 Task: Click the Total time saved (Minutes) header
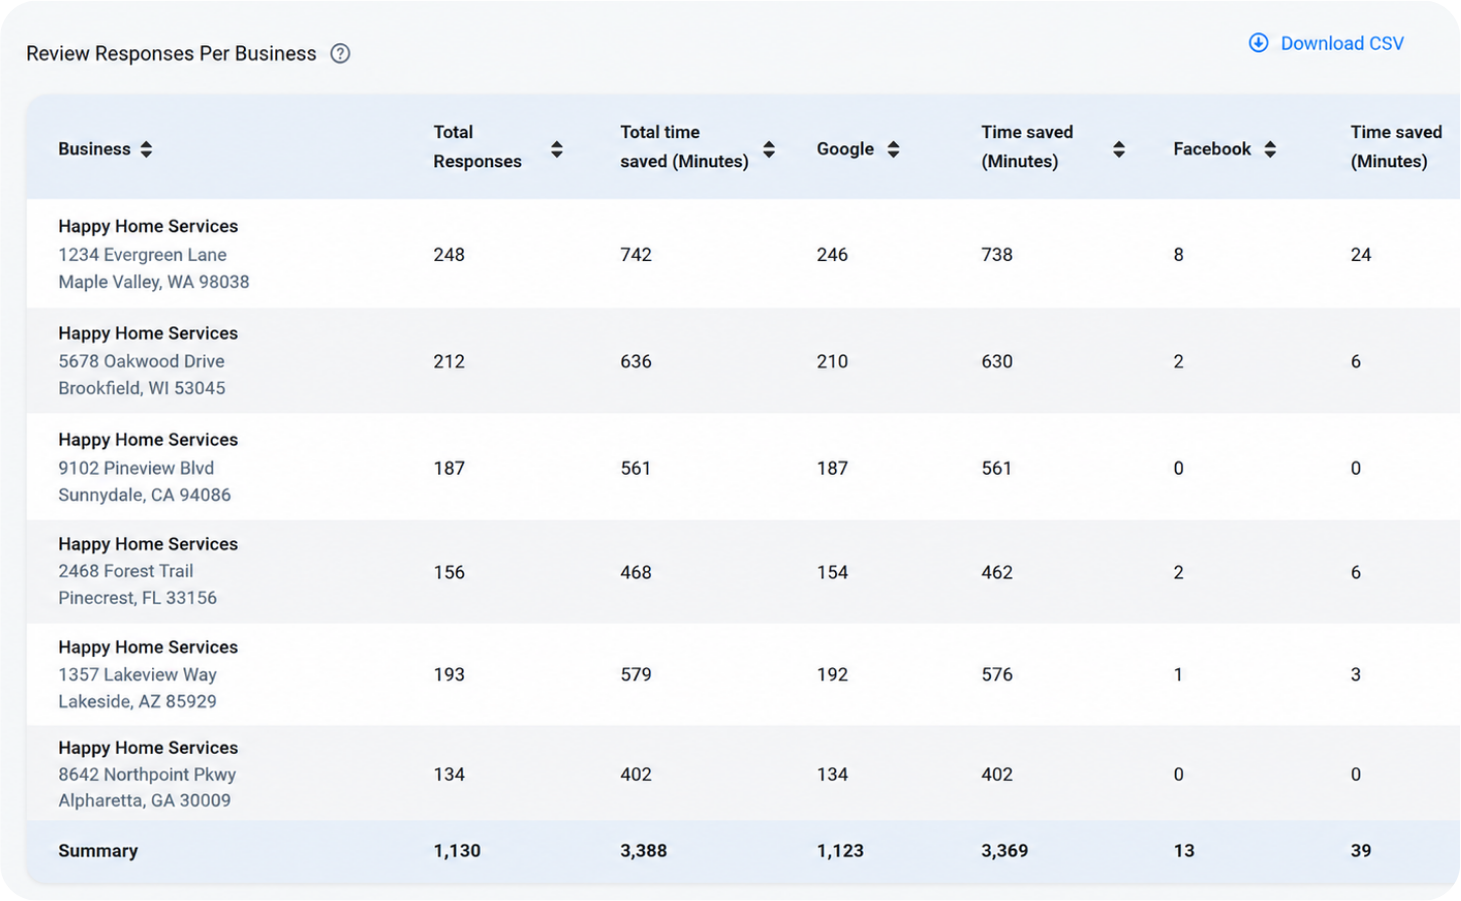[684, 146]
